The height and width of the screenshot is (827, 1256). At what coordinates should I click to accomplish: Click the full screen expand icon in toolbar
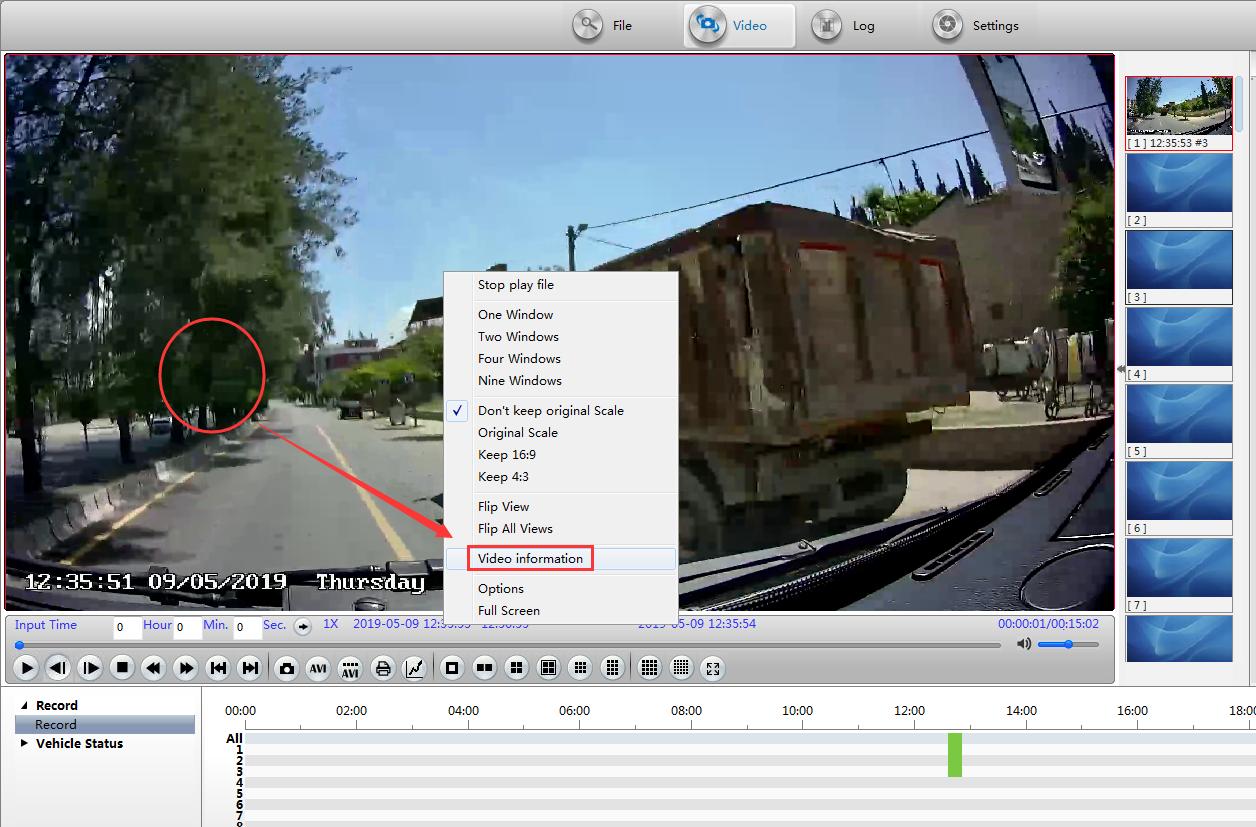pos(712,668)
